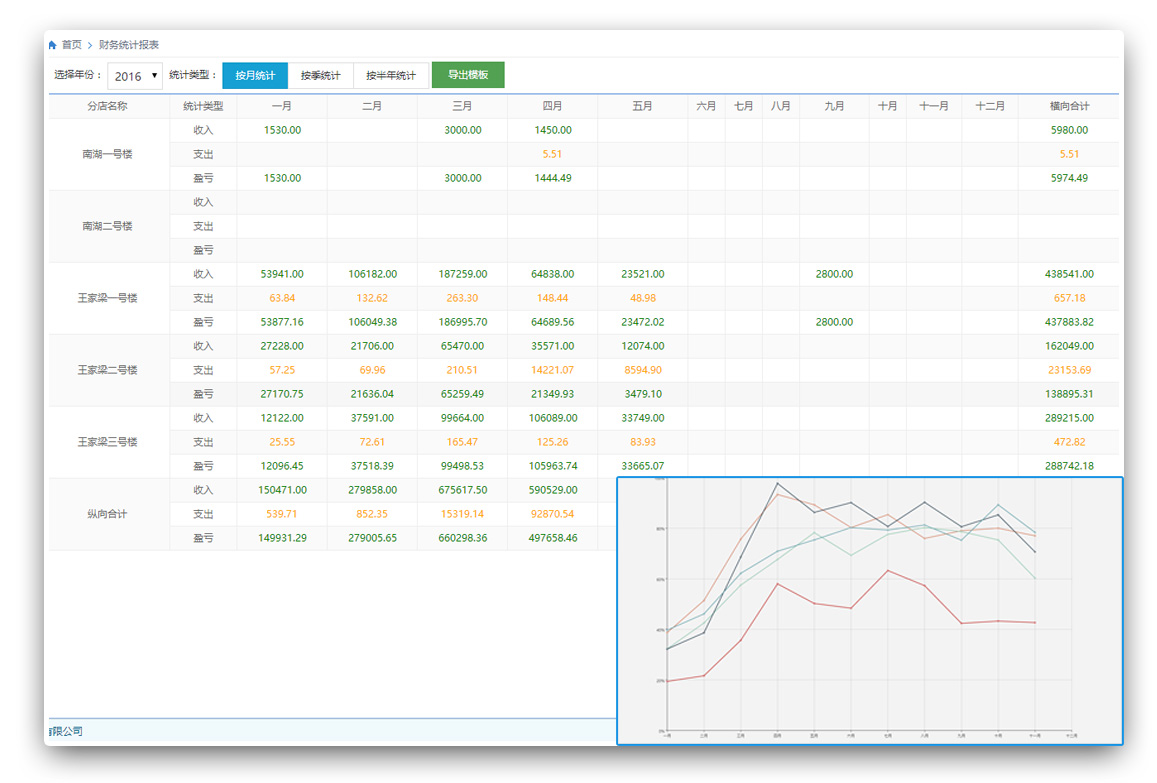Choose the 按半年统计 statistics tab

pyautogui.click(x=391, y=76)
